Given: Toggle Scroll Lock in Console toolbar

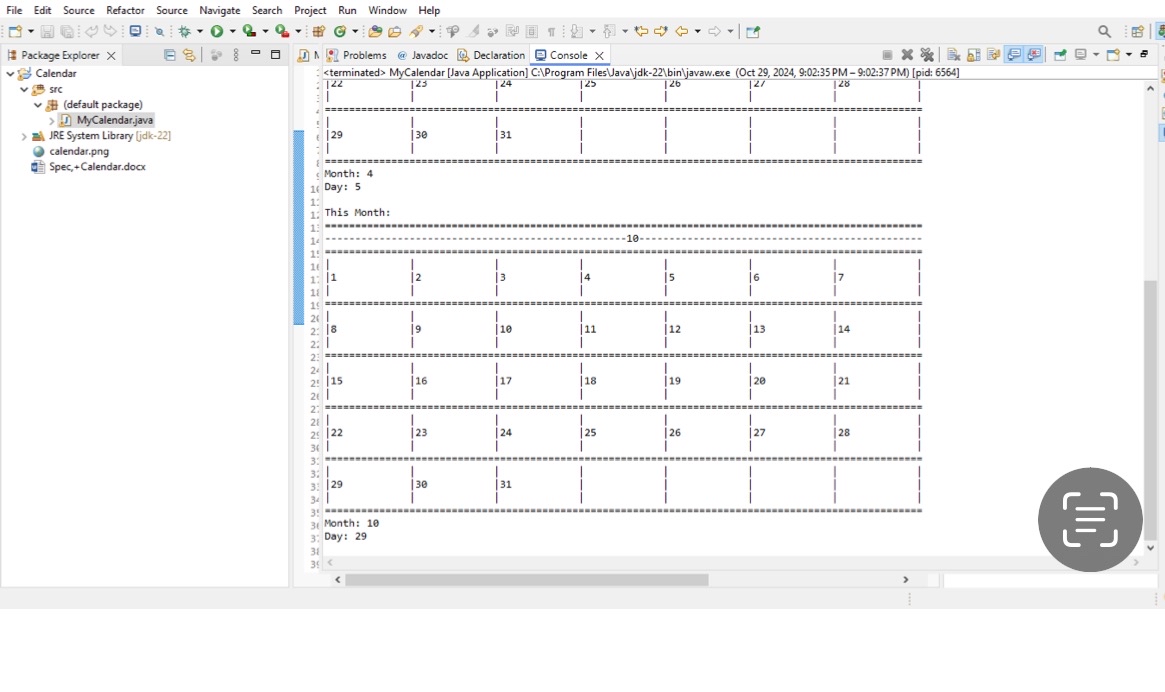Looking at the screenshot, I should click(x=974, y=55).
